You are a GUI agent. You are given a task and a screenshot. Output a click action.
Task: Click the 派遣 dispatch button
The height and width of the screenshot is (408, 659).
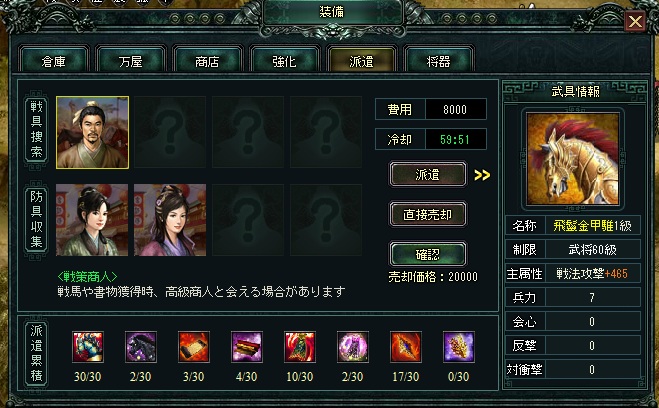(x=427, y=174)
